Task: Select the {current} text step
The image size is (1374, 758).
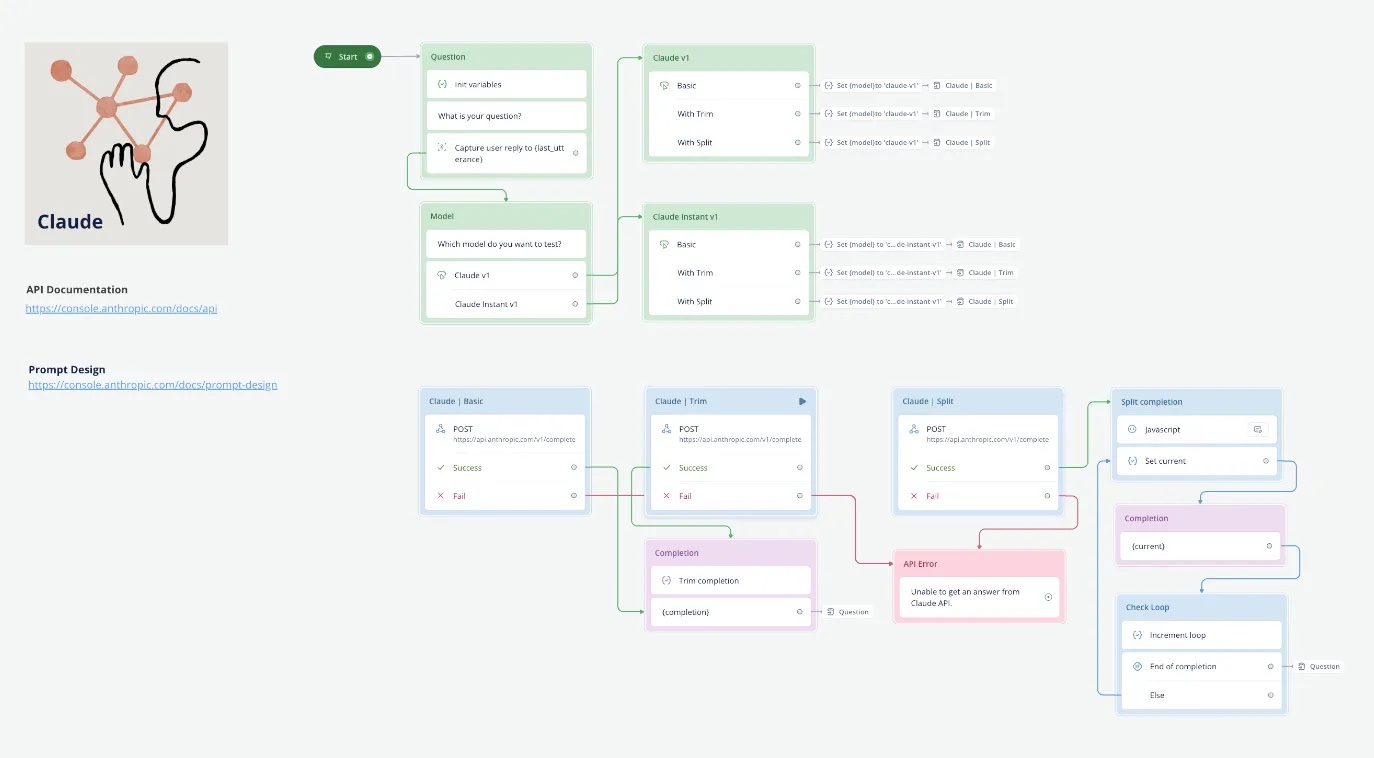Action: click(x=1200, y=546)
